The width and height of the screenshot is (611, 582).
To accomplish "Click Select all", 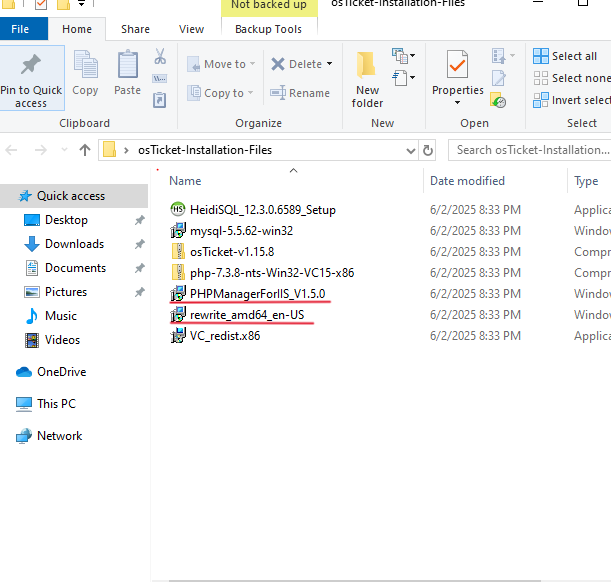I will tap(565, 56).
